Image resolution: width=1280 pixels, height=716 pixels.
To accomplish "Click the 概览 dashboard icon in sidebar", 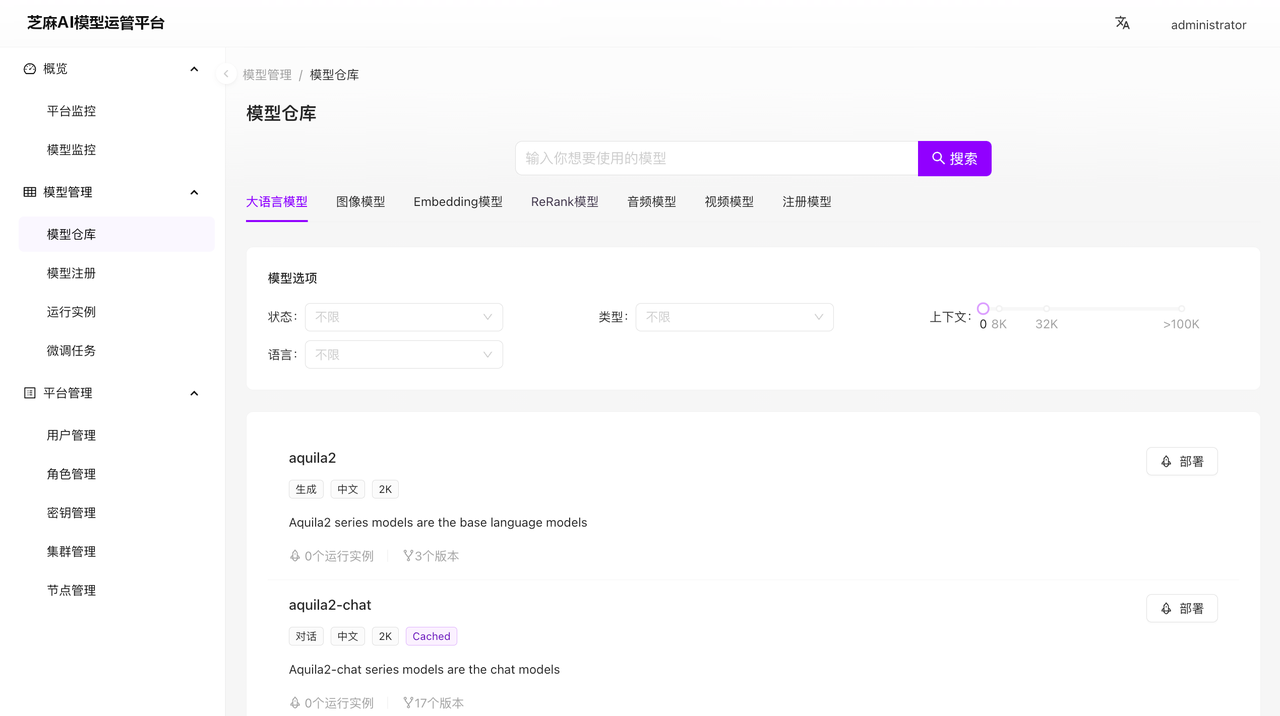I will (30, 69).
